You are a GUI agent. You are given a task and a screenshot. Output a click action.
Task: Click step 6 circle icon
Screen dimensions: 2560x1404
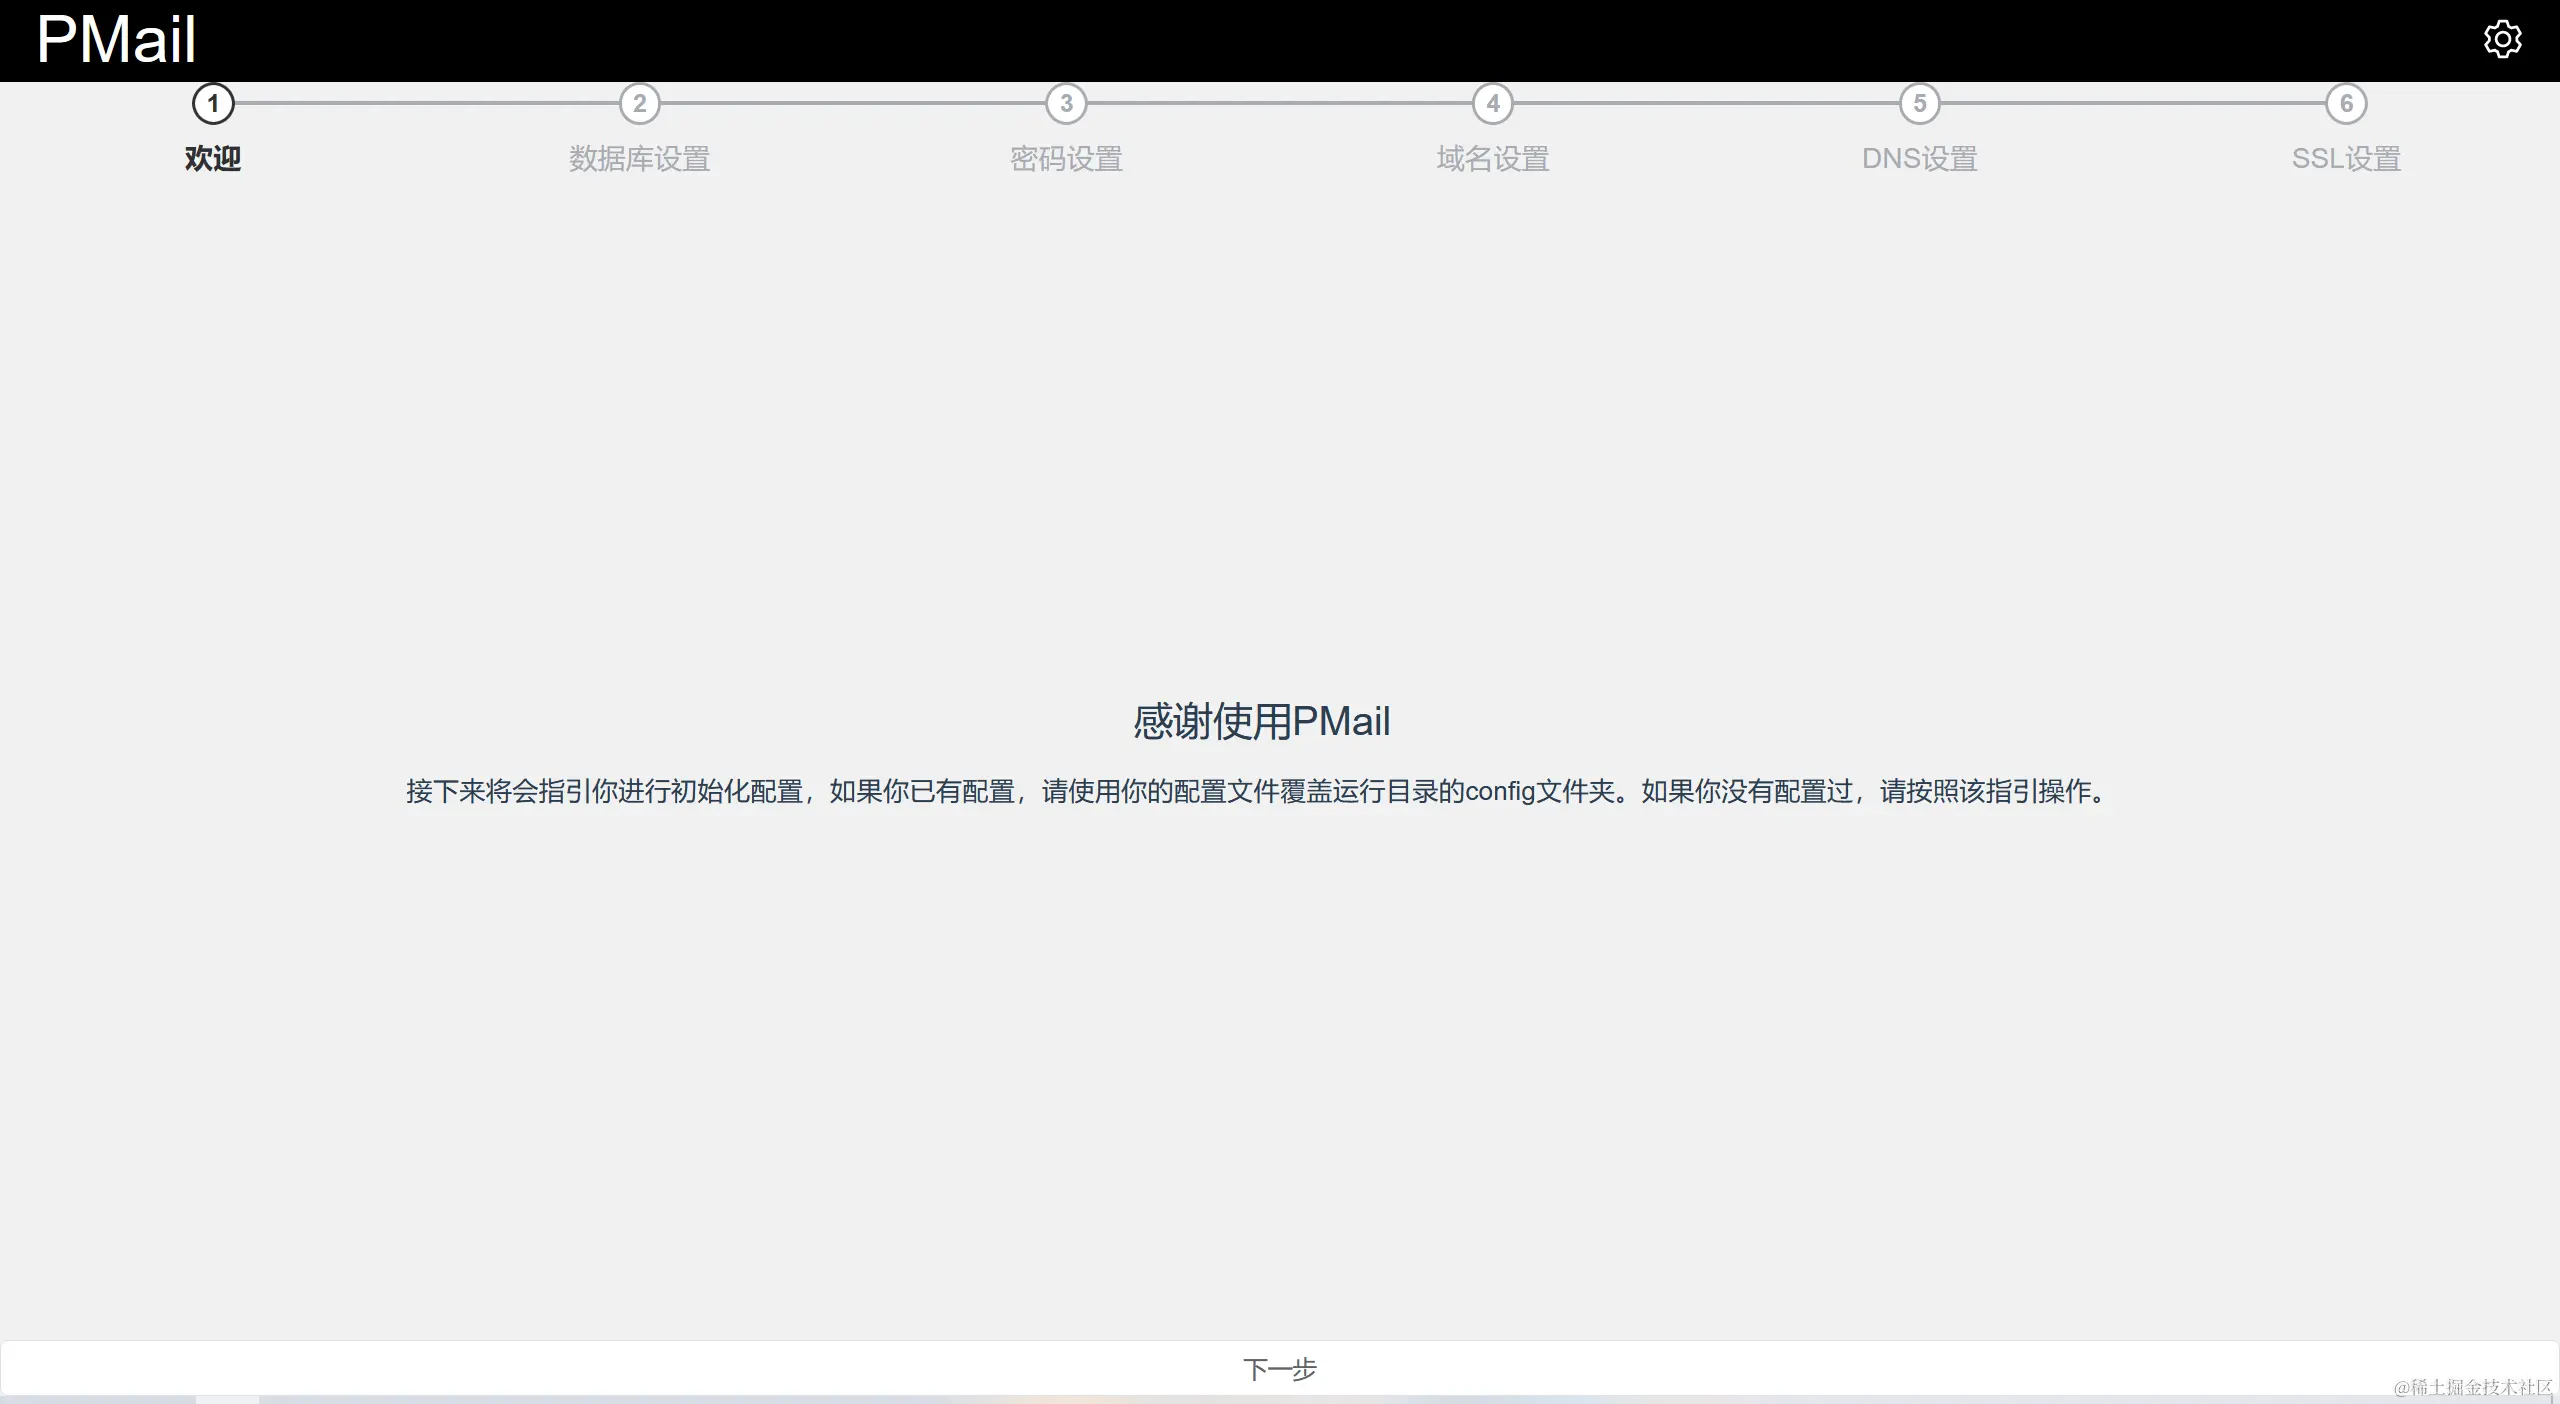pyautogui.click(x=2346, y=104)
